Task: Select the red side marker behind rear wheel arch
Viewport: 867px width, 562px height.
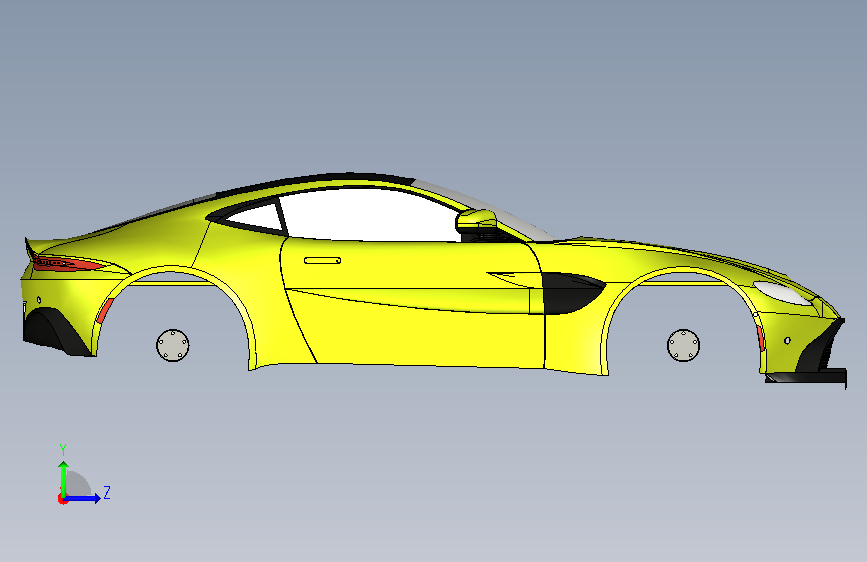Action: pos(105,310)
